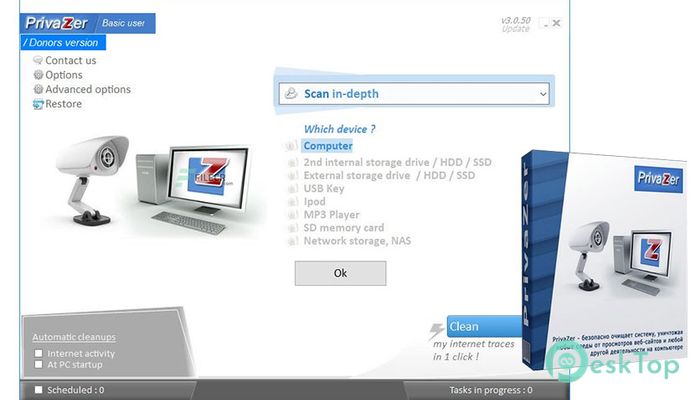Open the Automatic cleanups link
The width and height of the screenshot is (700, 400).
(74, 337)
